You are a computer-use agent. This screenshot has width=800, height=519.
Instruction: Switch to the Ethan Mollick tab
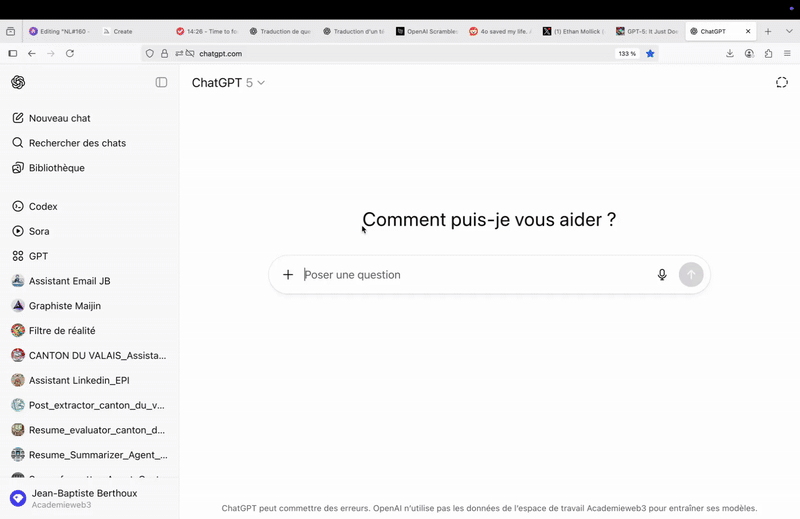(574, 31)
